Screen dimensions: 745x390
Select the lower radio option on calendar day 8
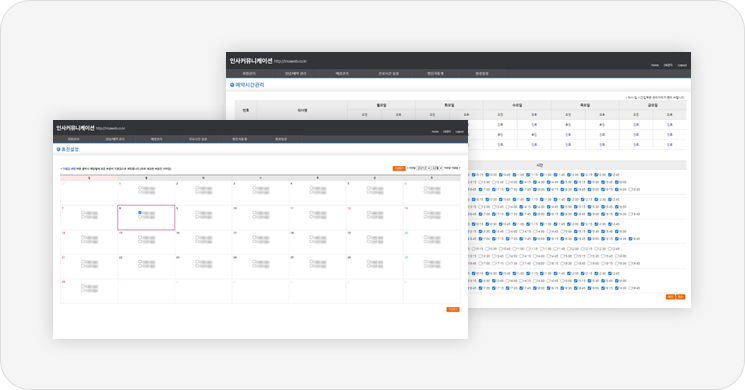[140, 217]
